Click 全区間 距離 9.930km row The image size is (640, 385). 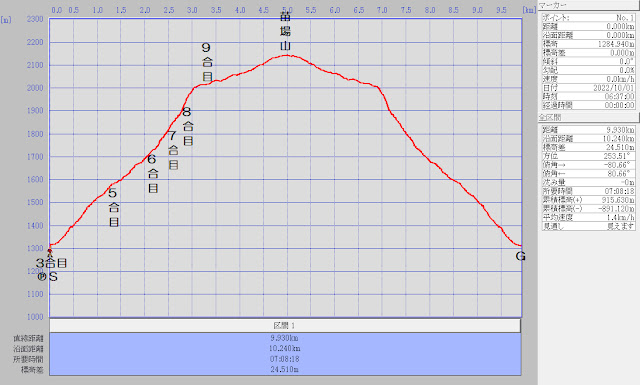coord(589,130)
